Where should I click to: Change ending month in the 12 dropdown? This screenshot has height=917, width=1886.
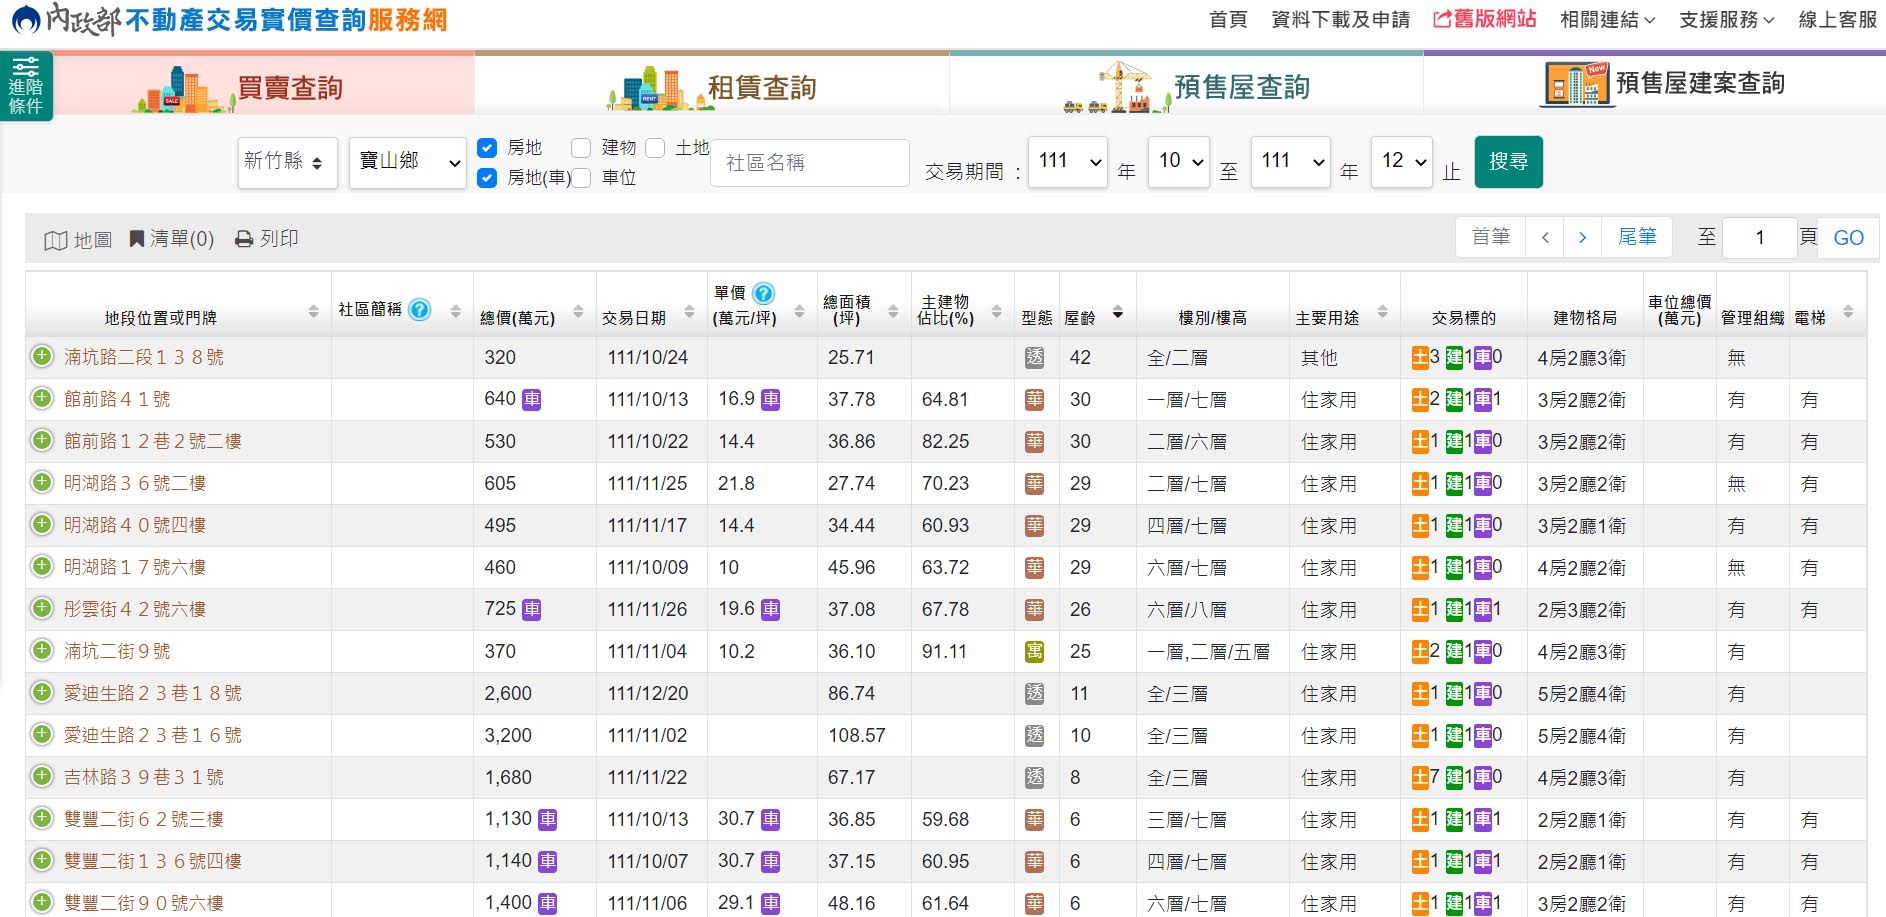[x=1402, y=162]
